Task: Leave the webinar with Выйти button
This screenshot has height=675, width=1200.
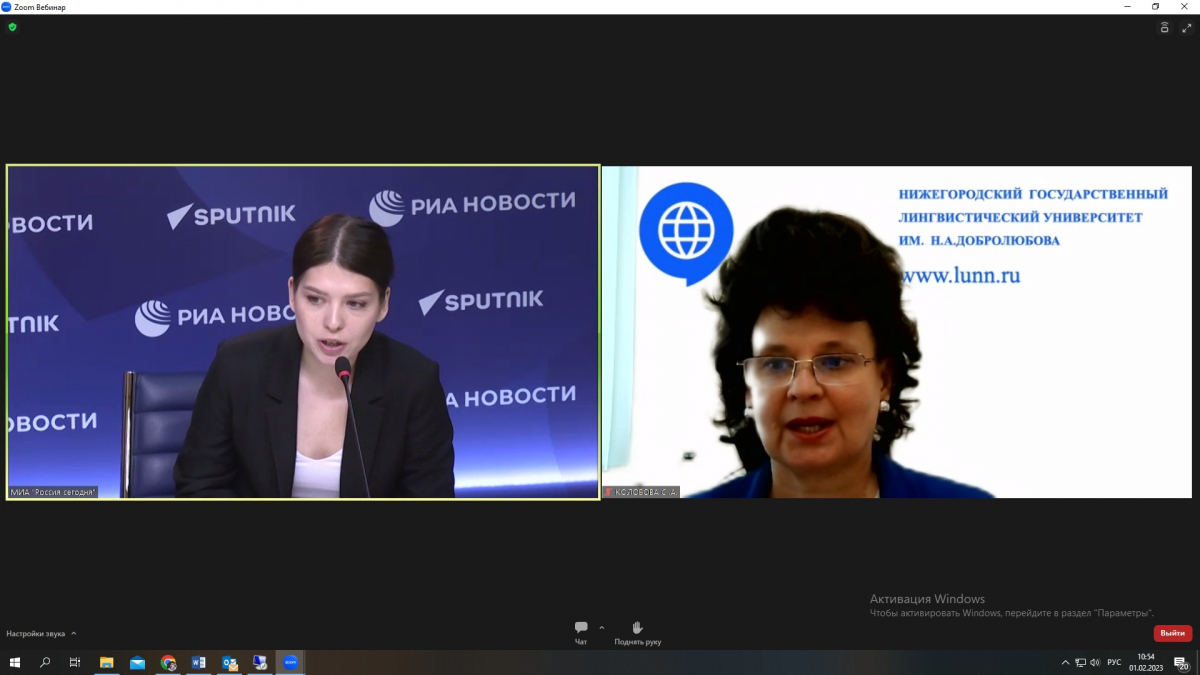Action: [x=1173, y=633]
